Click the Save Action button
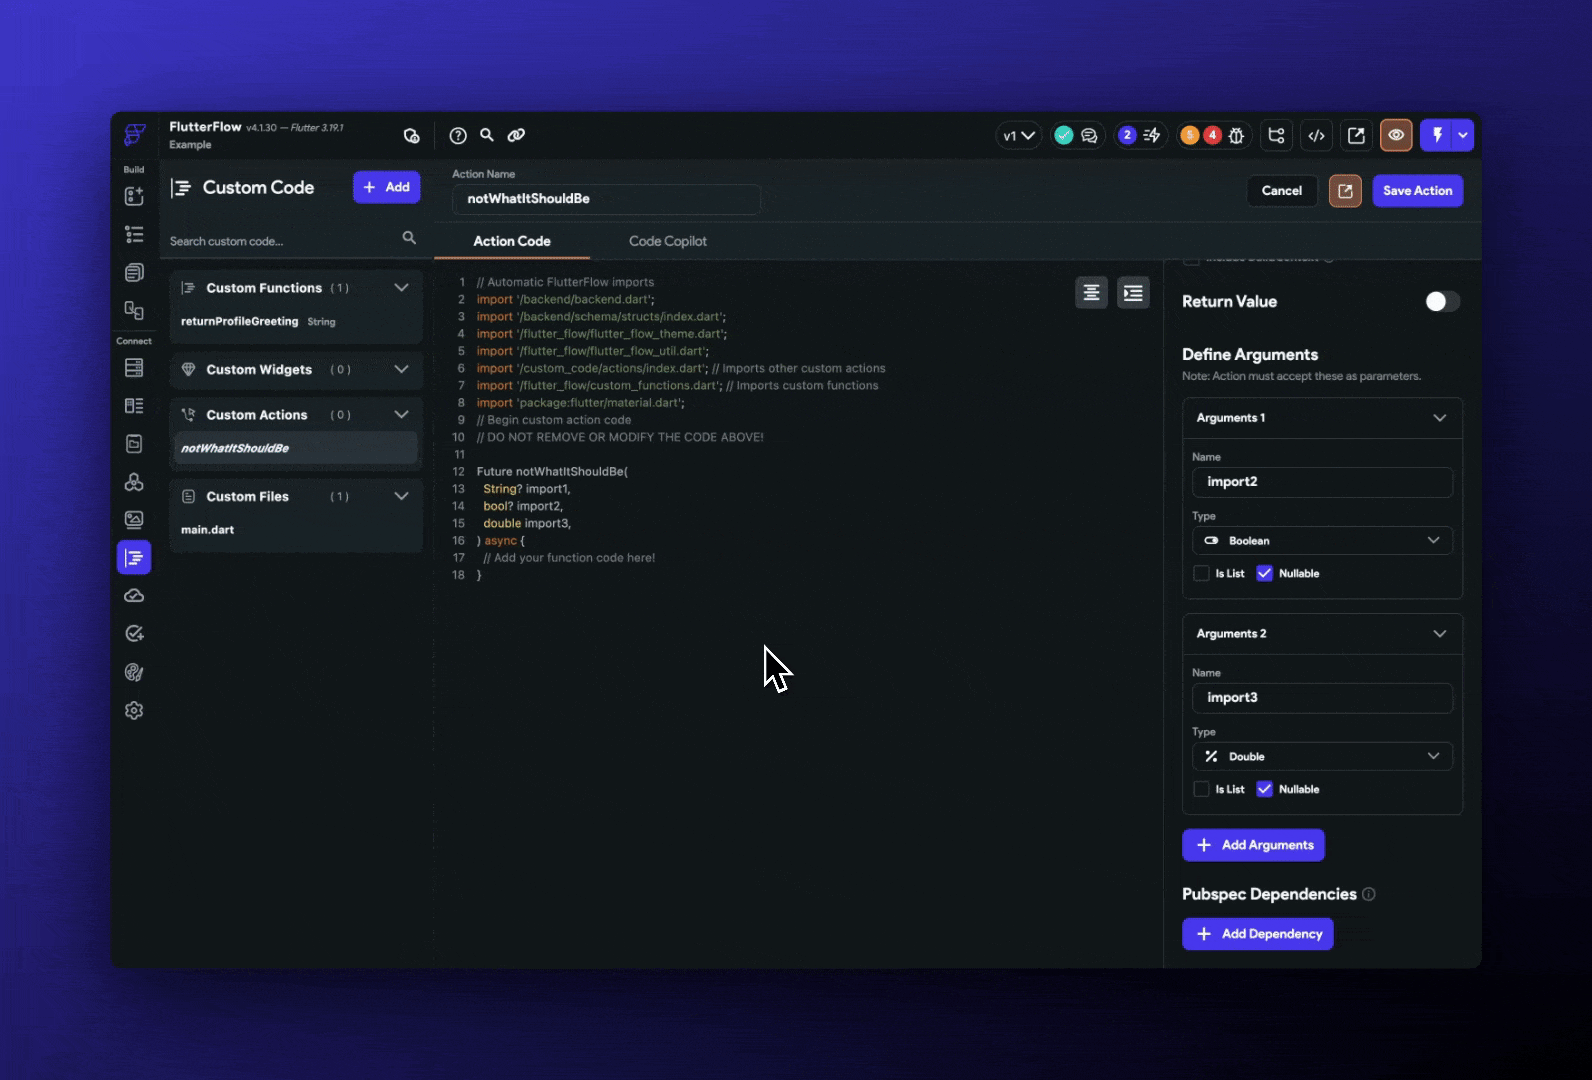This screenshot has height=1080, width=1592. [x=1417, y=190]
